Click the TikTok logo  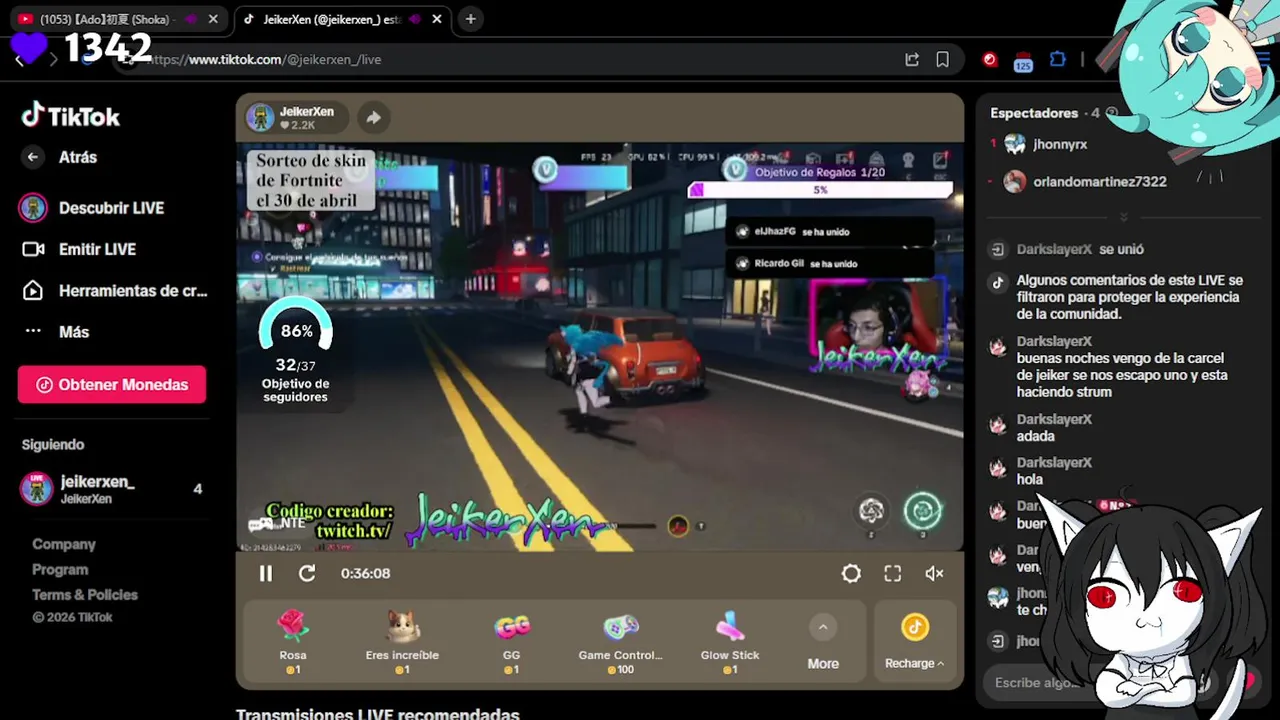click(71, 116)
